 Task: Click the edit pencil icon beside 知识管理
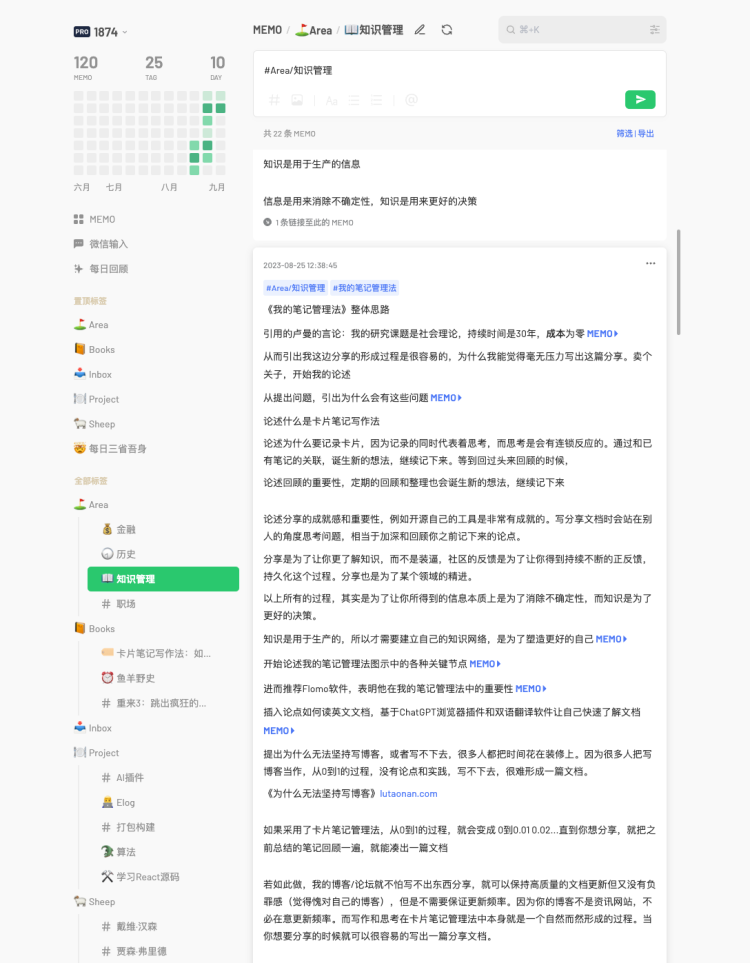tap(420, 29)
